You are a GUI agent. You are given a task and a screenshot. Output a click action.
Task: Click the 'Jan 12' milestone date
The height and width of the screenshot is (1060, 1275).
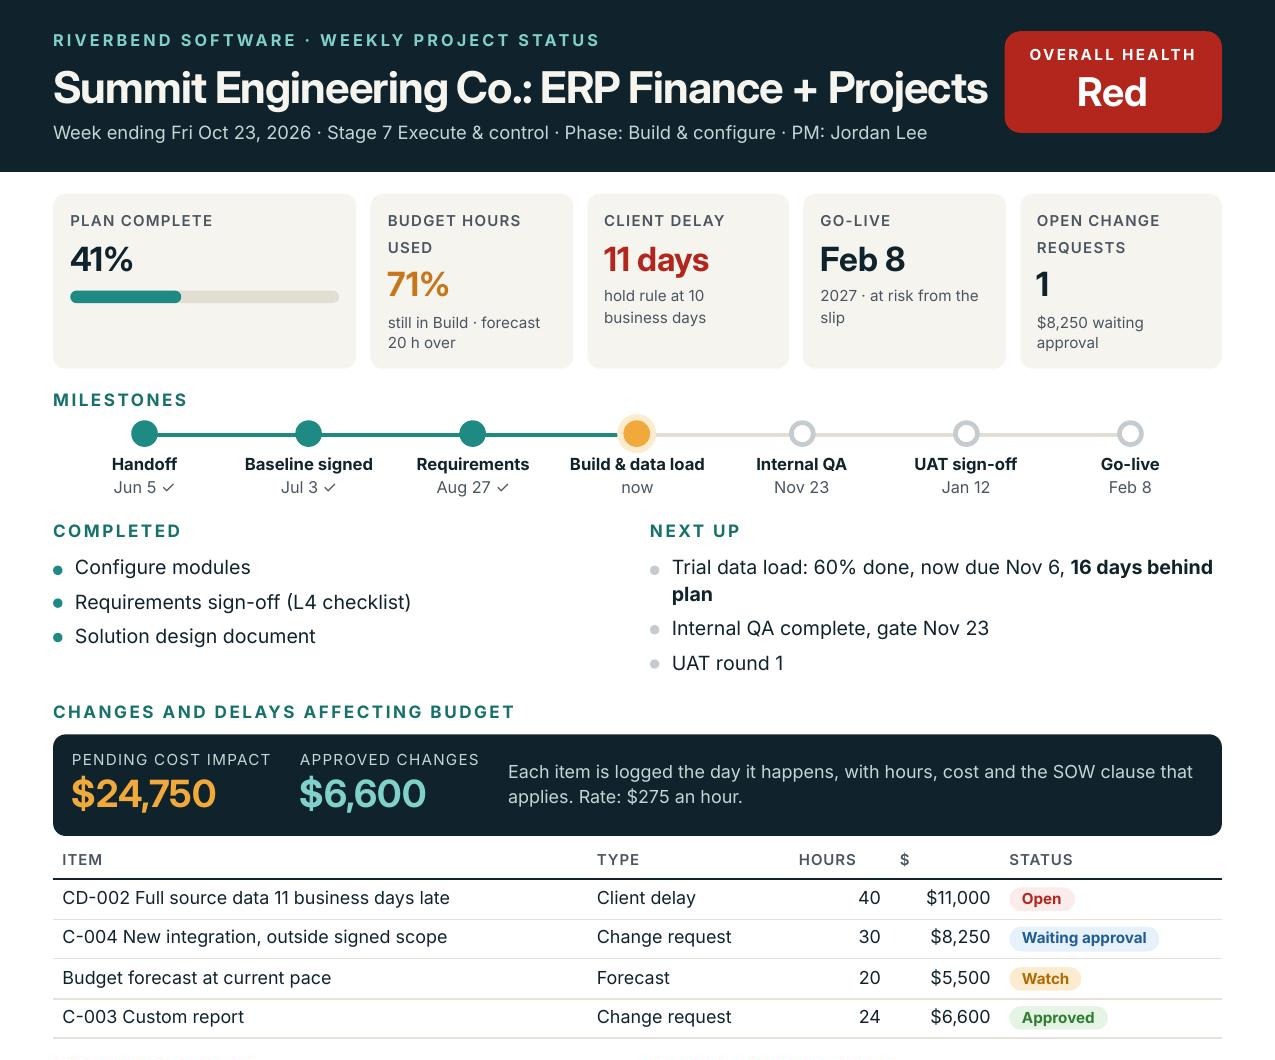tap(966, 488)
